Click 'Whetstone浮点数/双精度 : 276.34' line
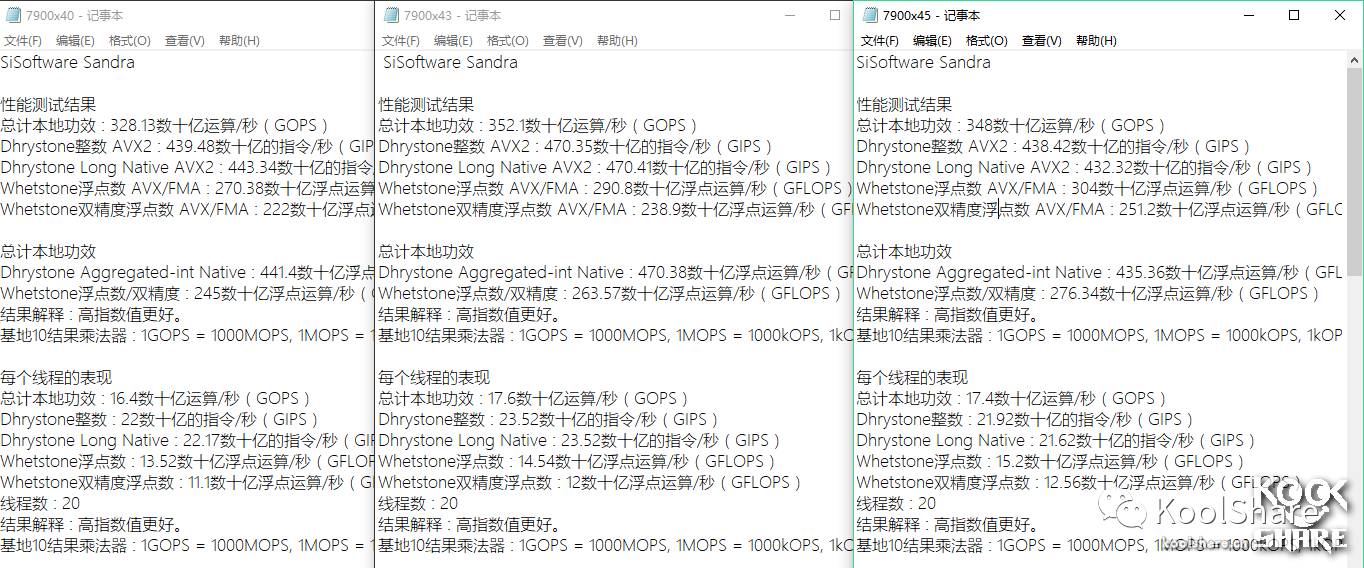This screenshot has width=1364, height=568. [1089, 293]
